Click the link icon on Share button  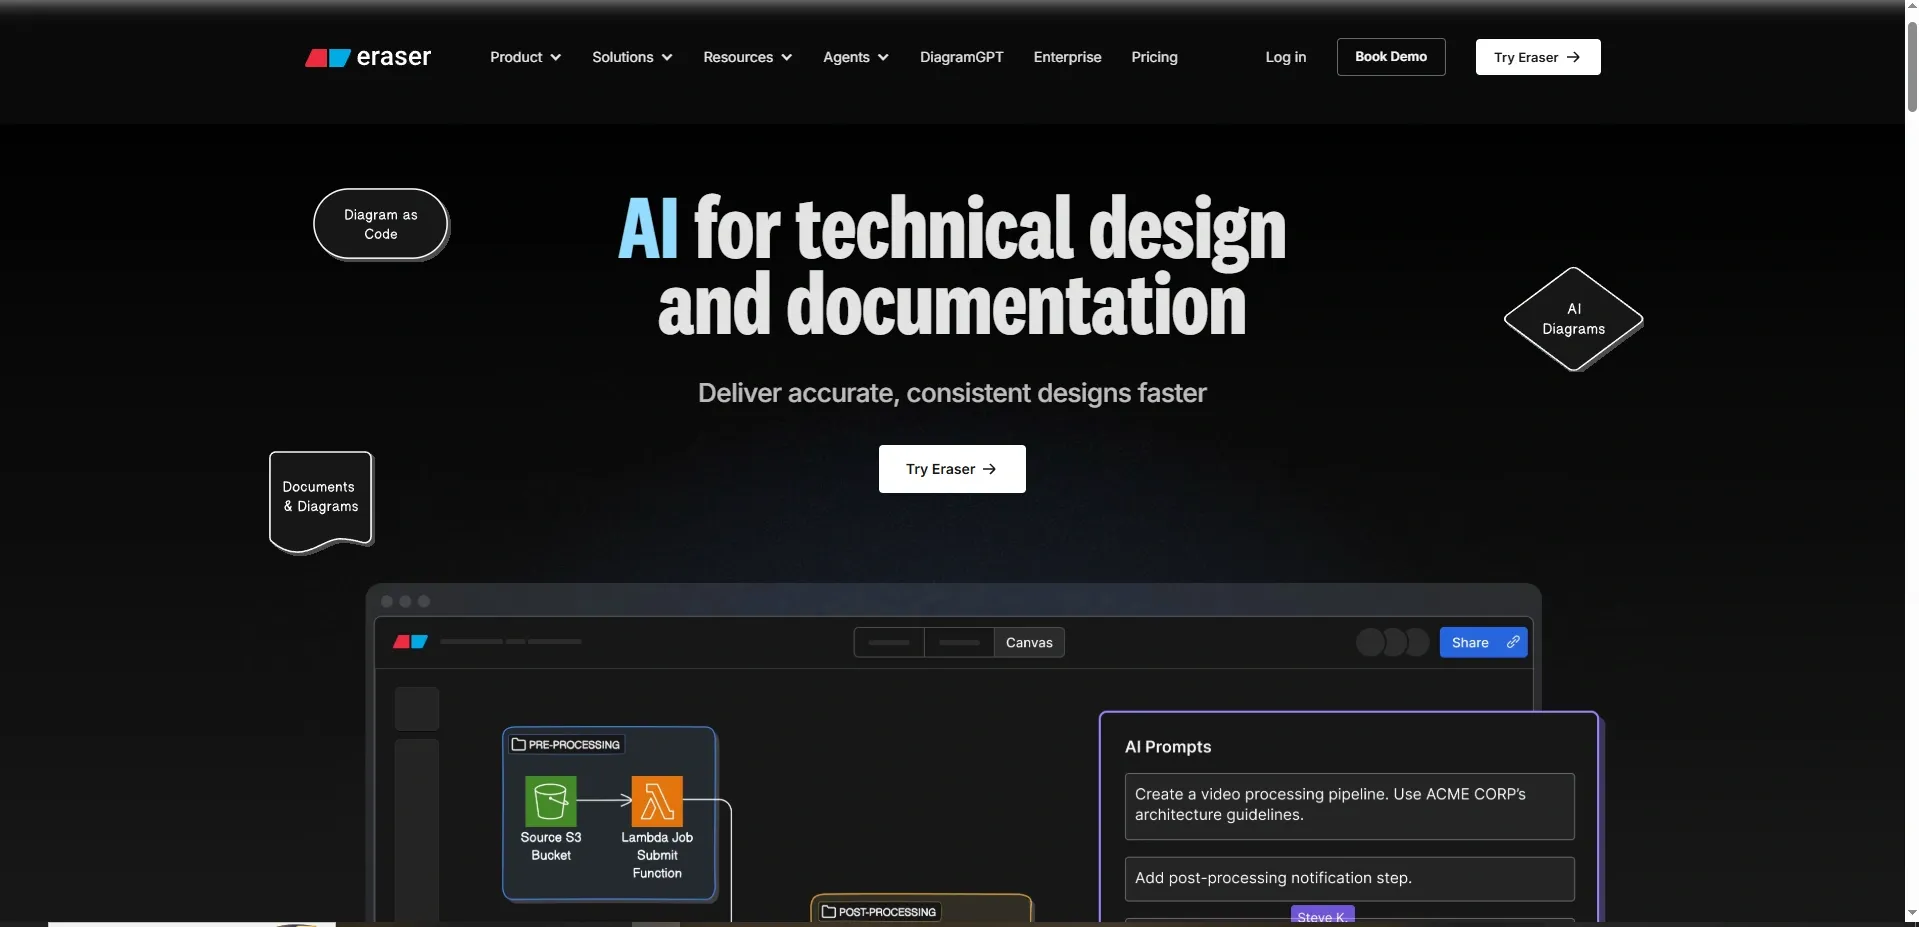point(1513,642)
